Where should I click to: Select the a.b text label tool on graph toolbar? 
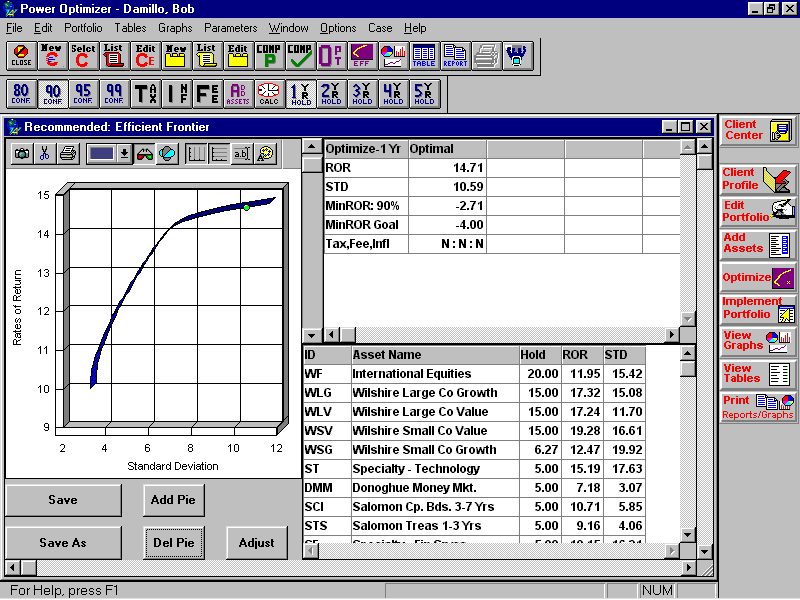(x=240, y=153)
